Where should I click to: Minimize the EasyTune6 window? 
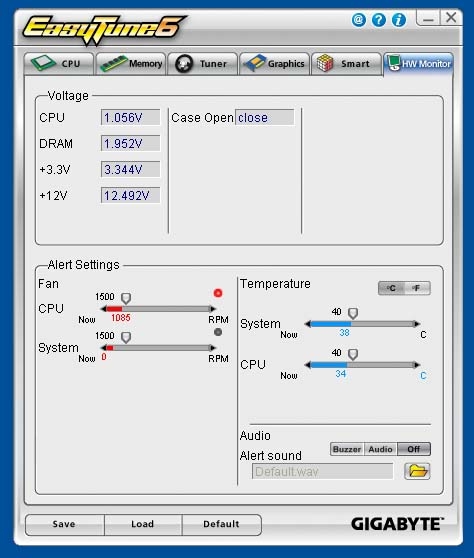428,18
